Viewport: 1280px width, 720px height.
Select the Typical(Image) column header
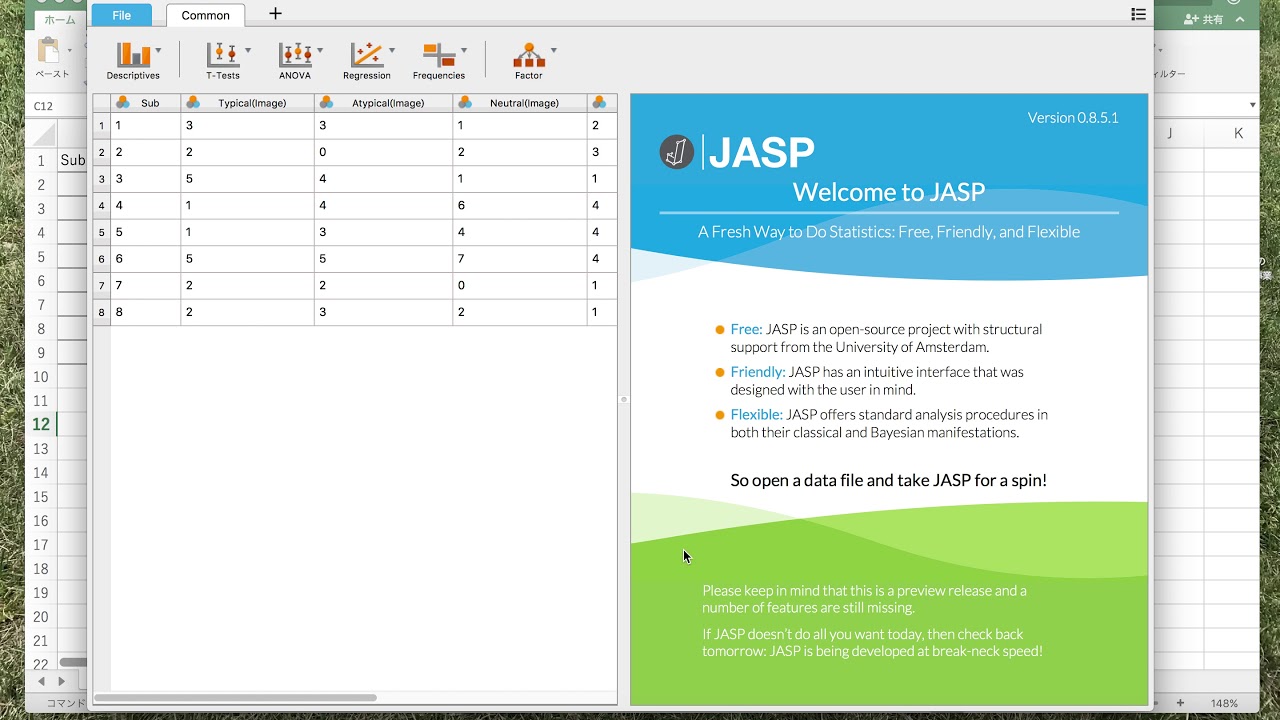point(247,102)
